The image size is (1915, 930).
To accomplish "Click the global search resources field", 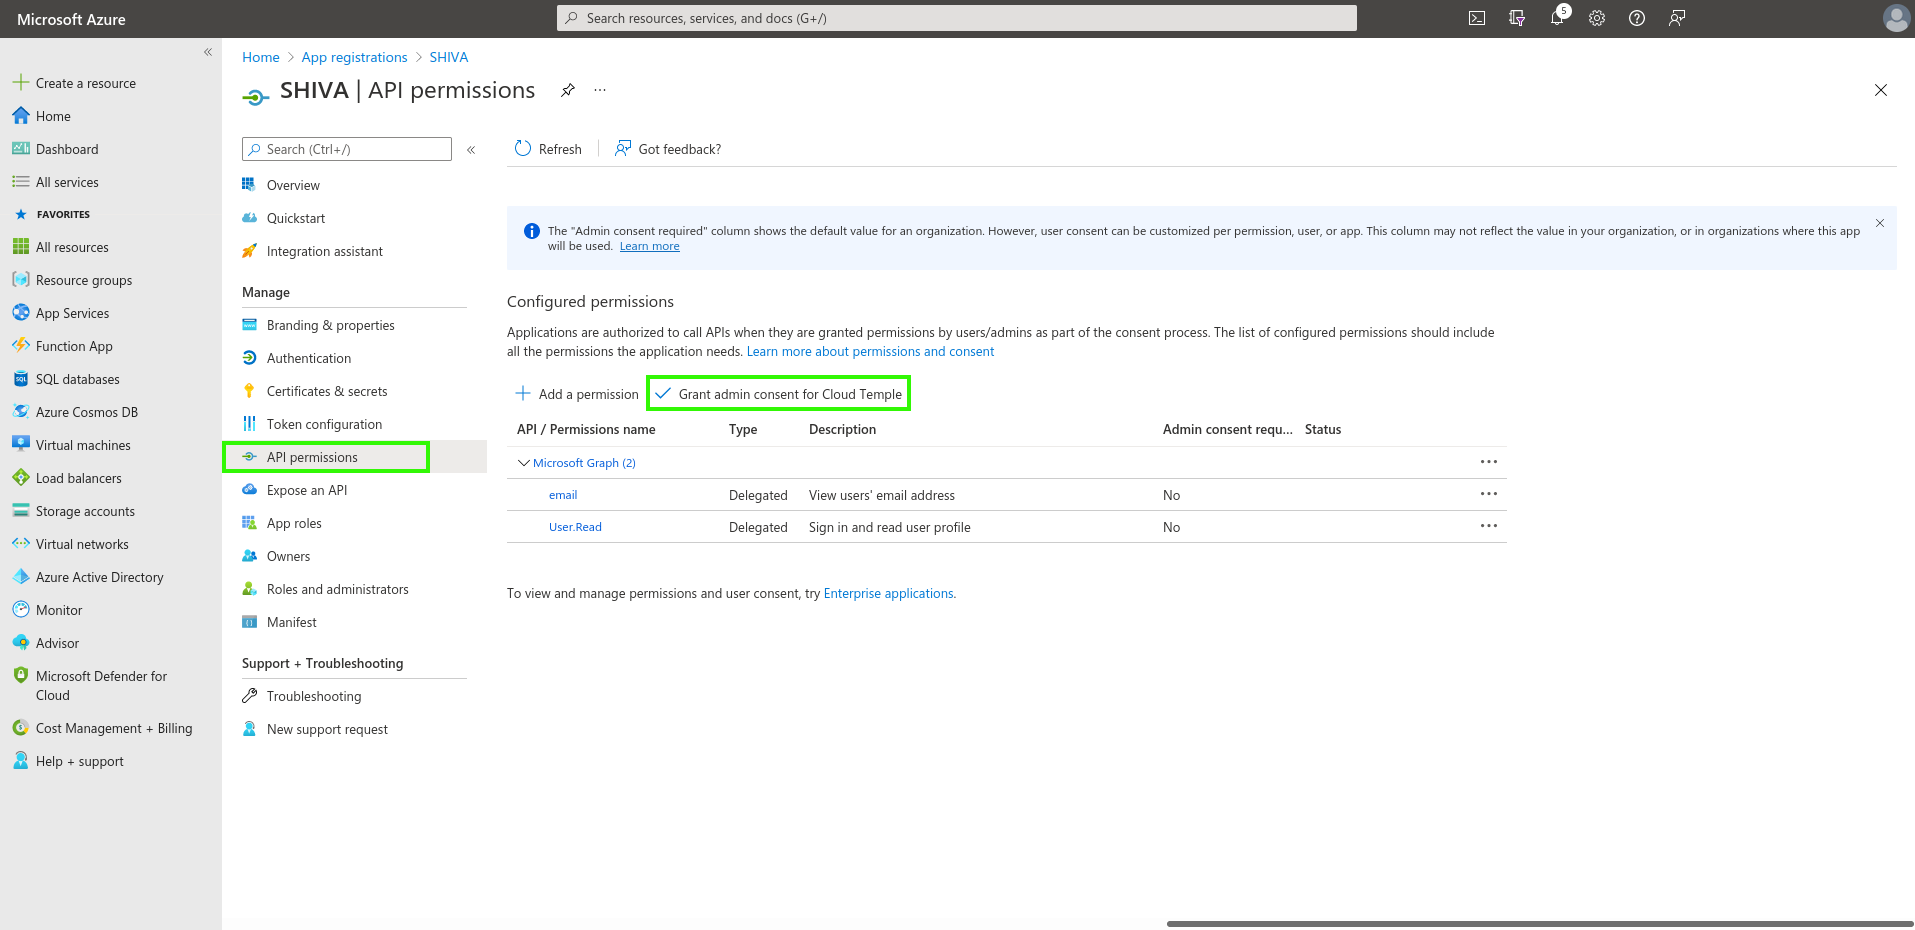I will [956, 18].
